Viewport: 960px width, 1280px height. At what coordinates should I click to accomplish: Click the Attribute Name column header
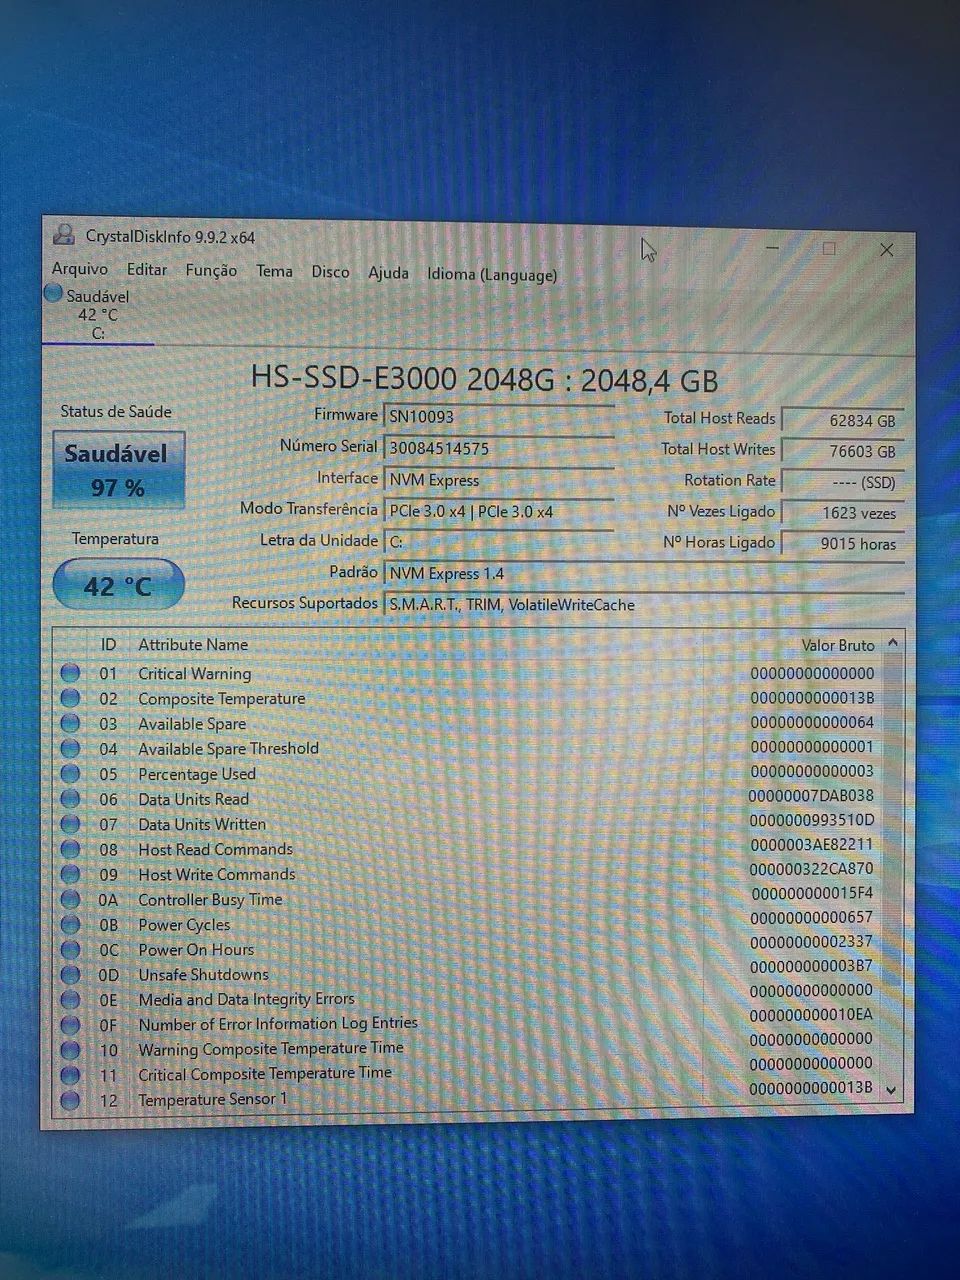[x=193, y=645]
